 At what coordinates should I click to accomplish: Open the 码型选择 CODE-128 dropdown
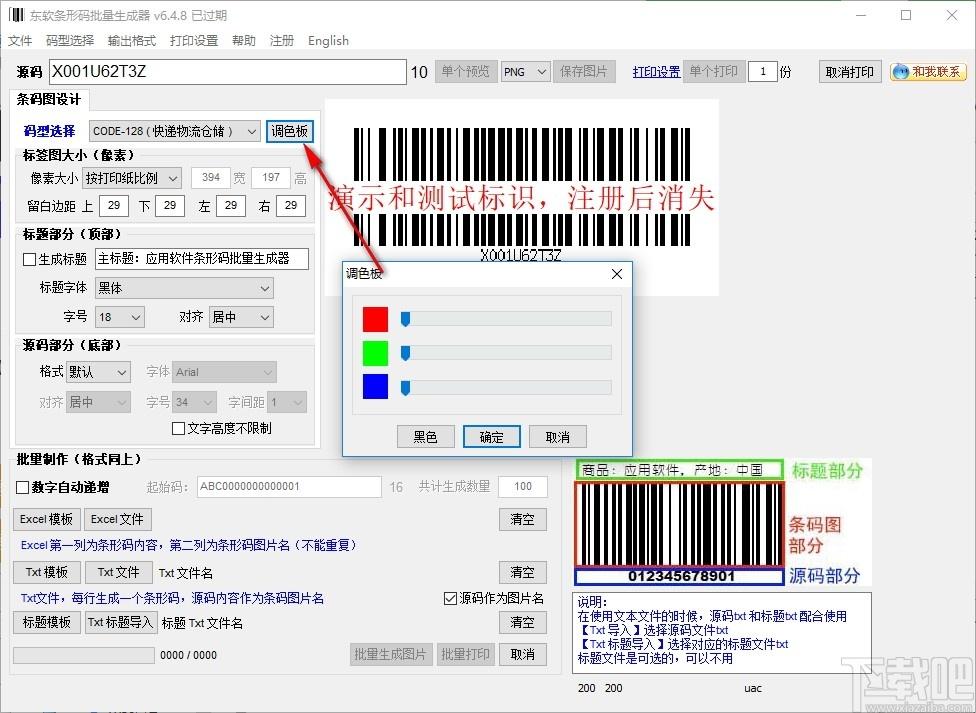tap(174, 131)
